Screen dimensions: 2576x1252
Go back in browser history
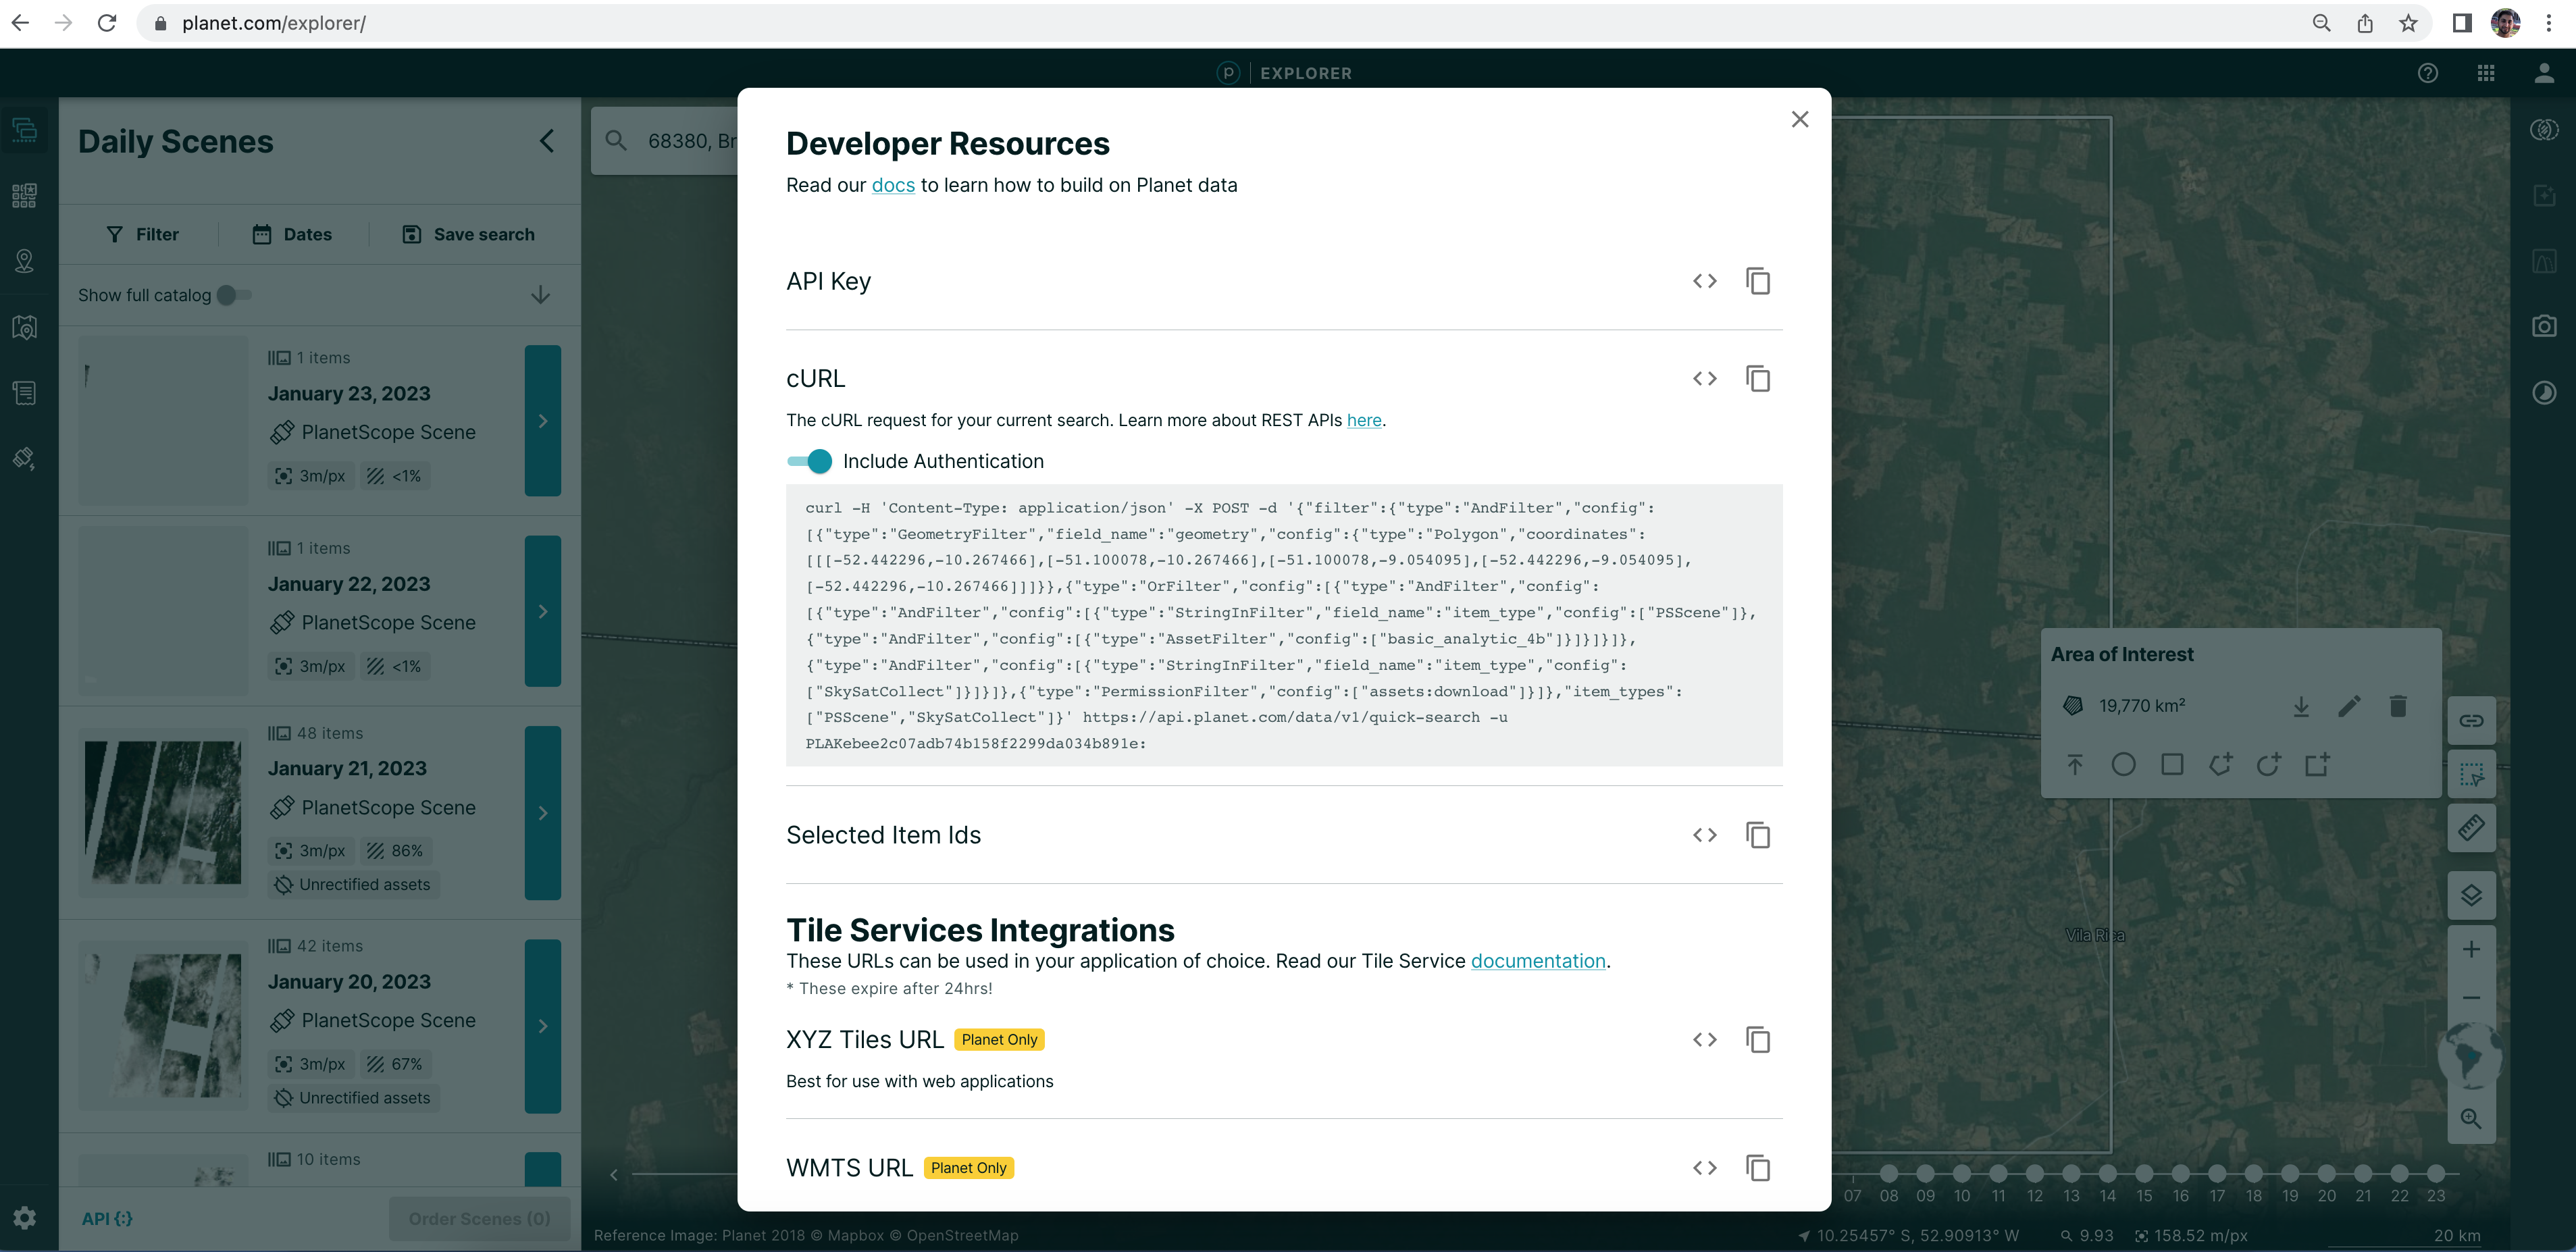(x=20, y=23)
